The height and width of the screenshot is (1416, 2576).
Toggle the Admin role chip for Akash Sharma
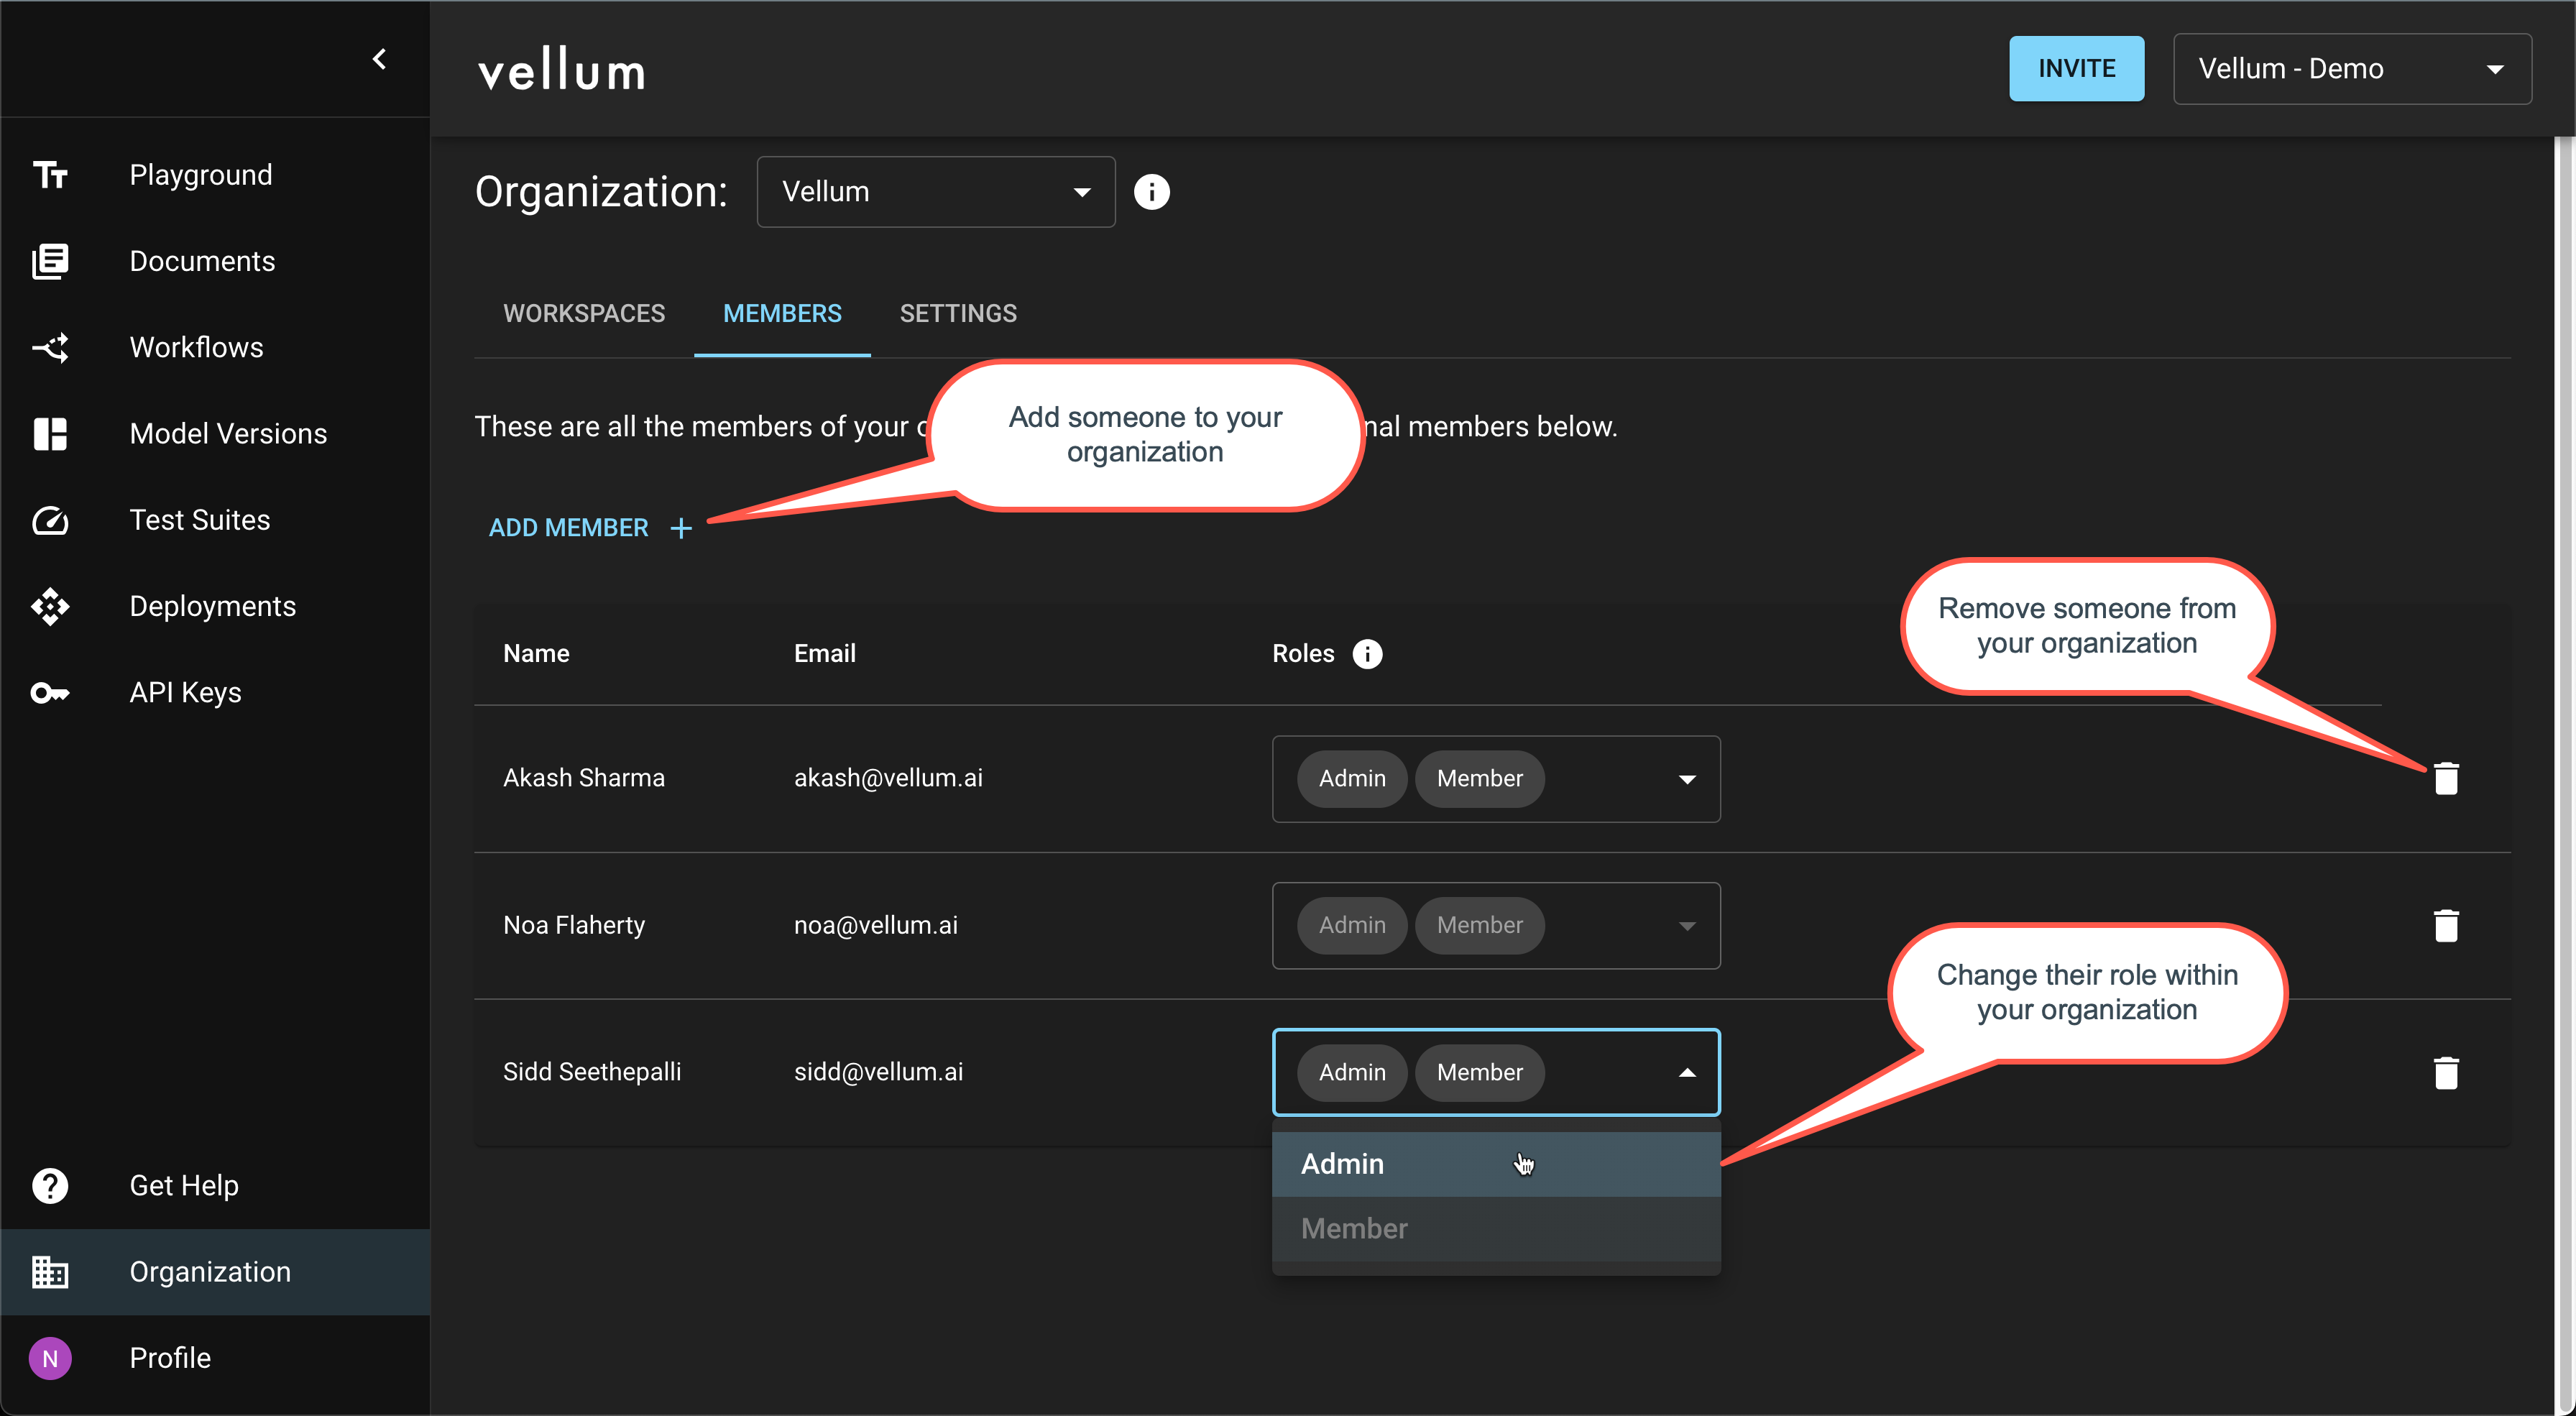click(x=1351, y=778)
